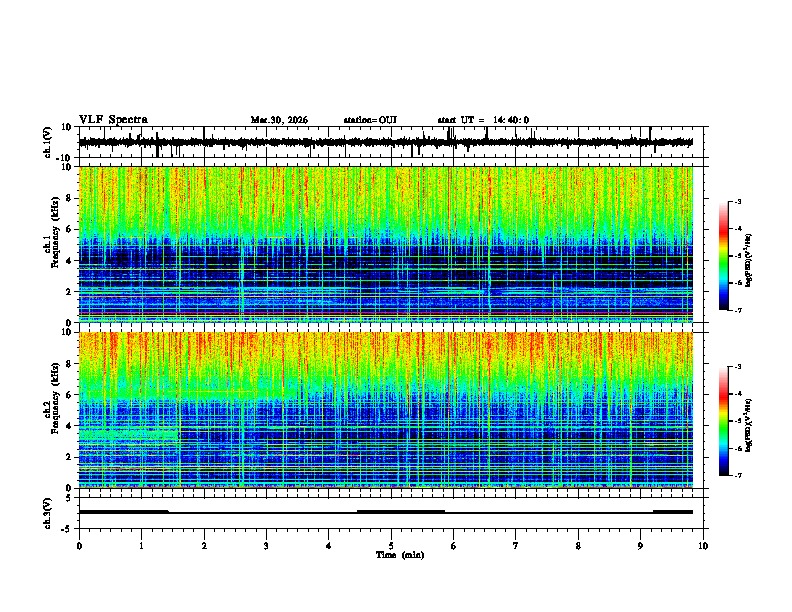Click ch.2 "Frequency (kHz)" axis label
This screenshot has width=792, height=612.
(x=56, y=397)
